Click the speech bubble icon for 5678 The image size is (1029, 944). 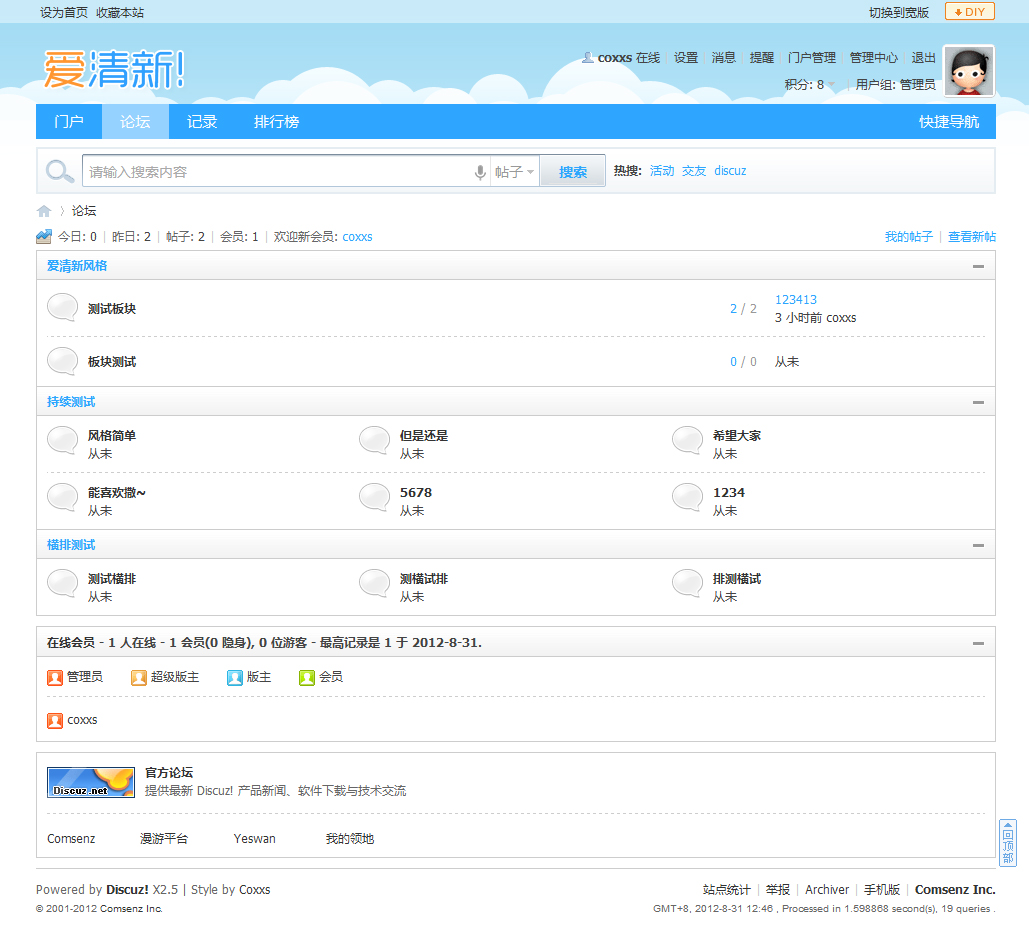pyautogui.click(x=375, y=498)
